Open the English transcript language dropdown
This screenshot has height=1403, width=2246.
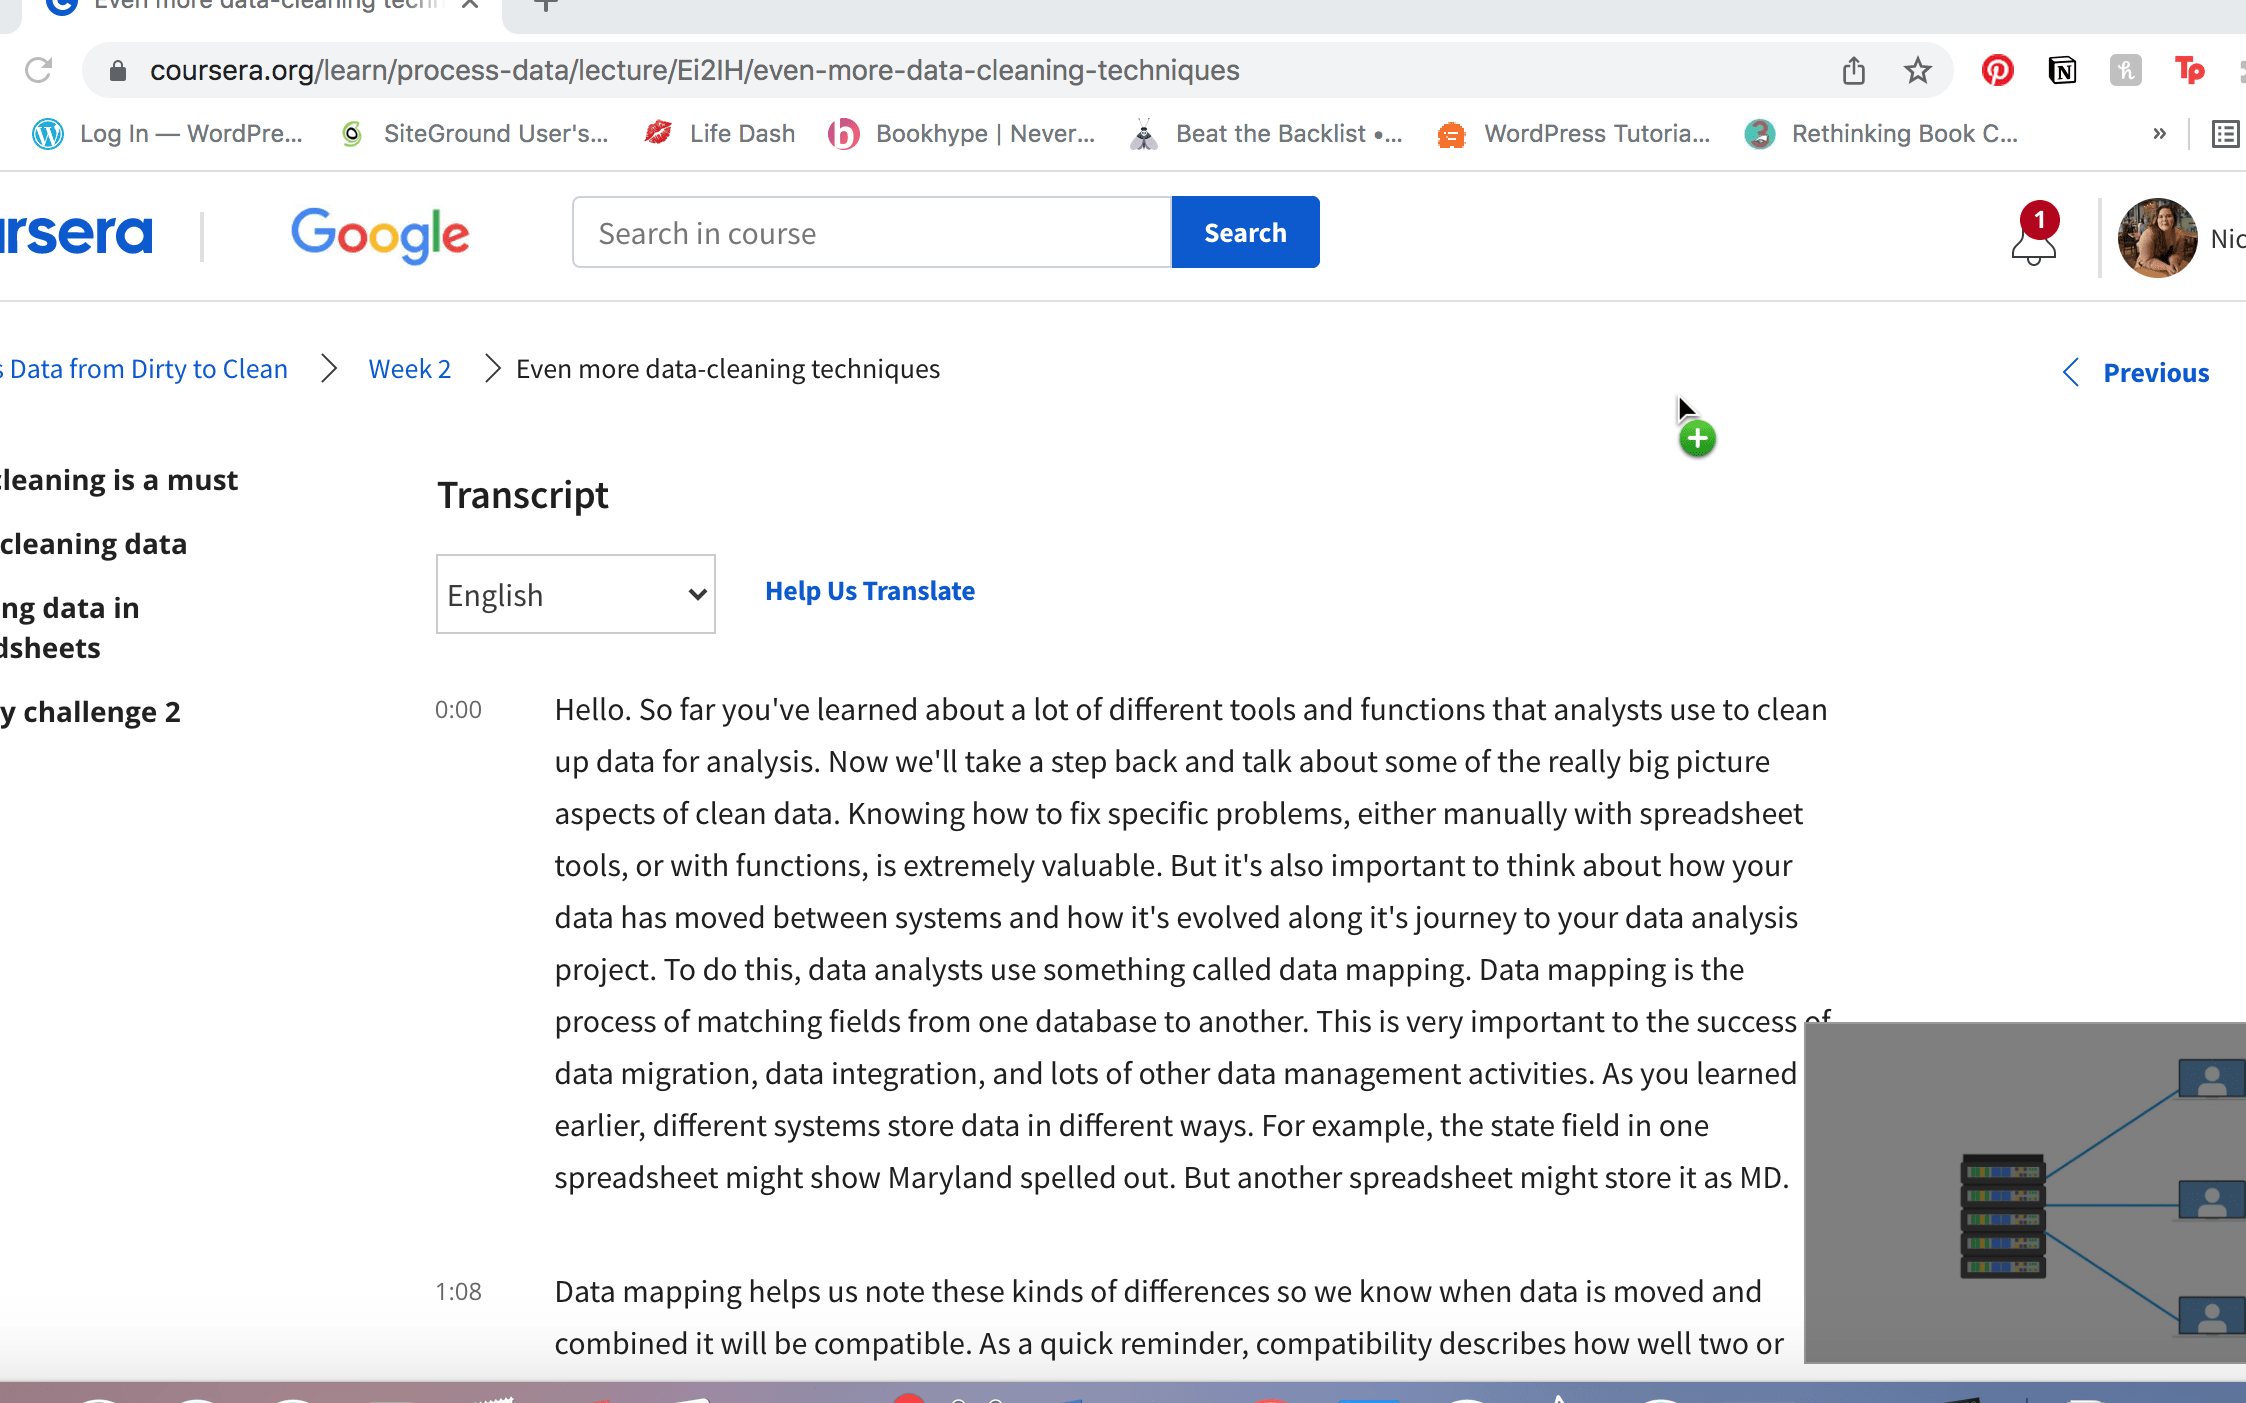pos(575,593)
